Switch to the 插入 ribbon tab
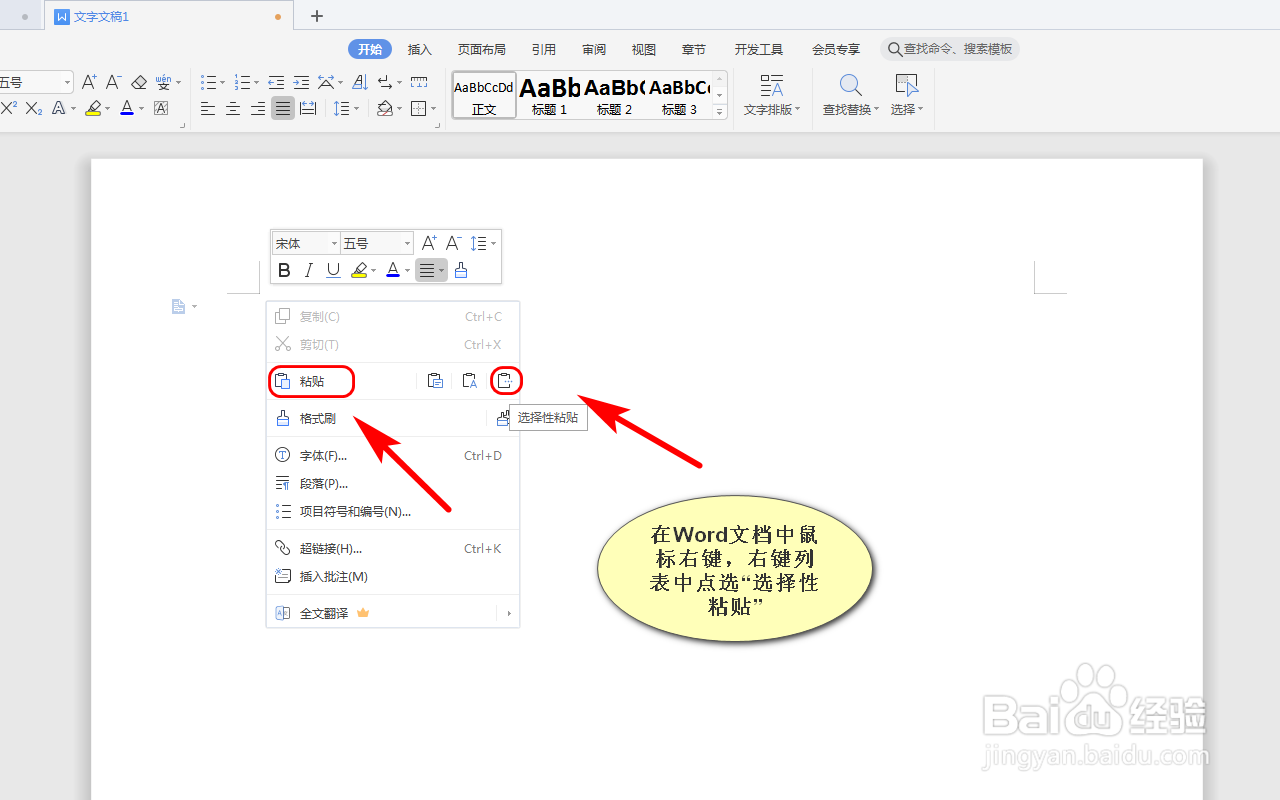 (420, 49)
